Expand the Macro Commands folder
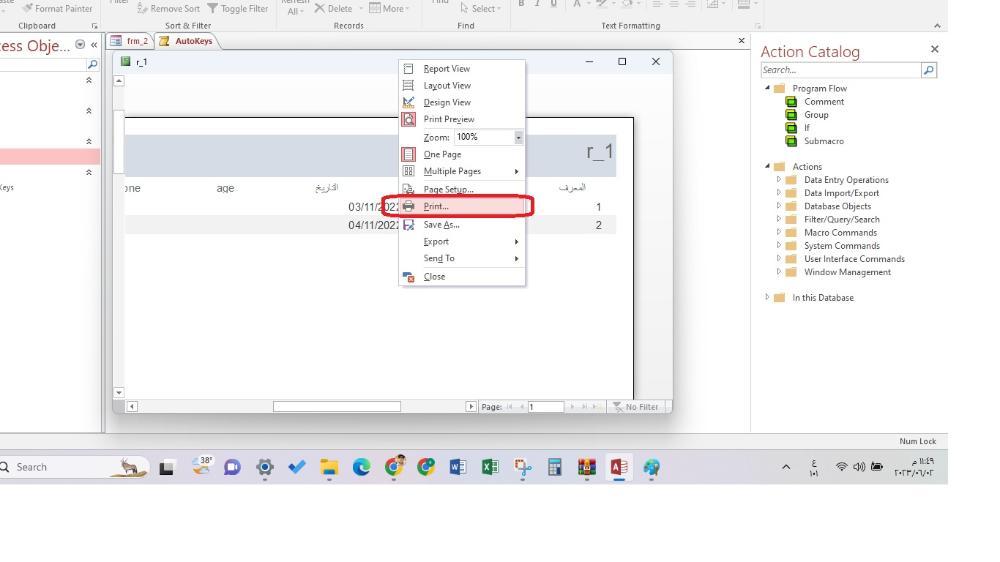The image size is (1000, 562). (779, 232)
